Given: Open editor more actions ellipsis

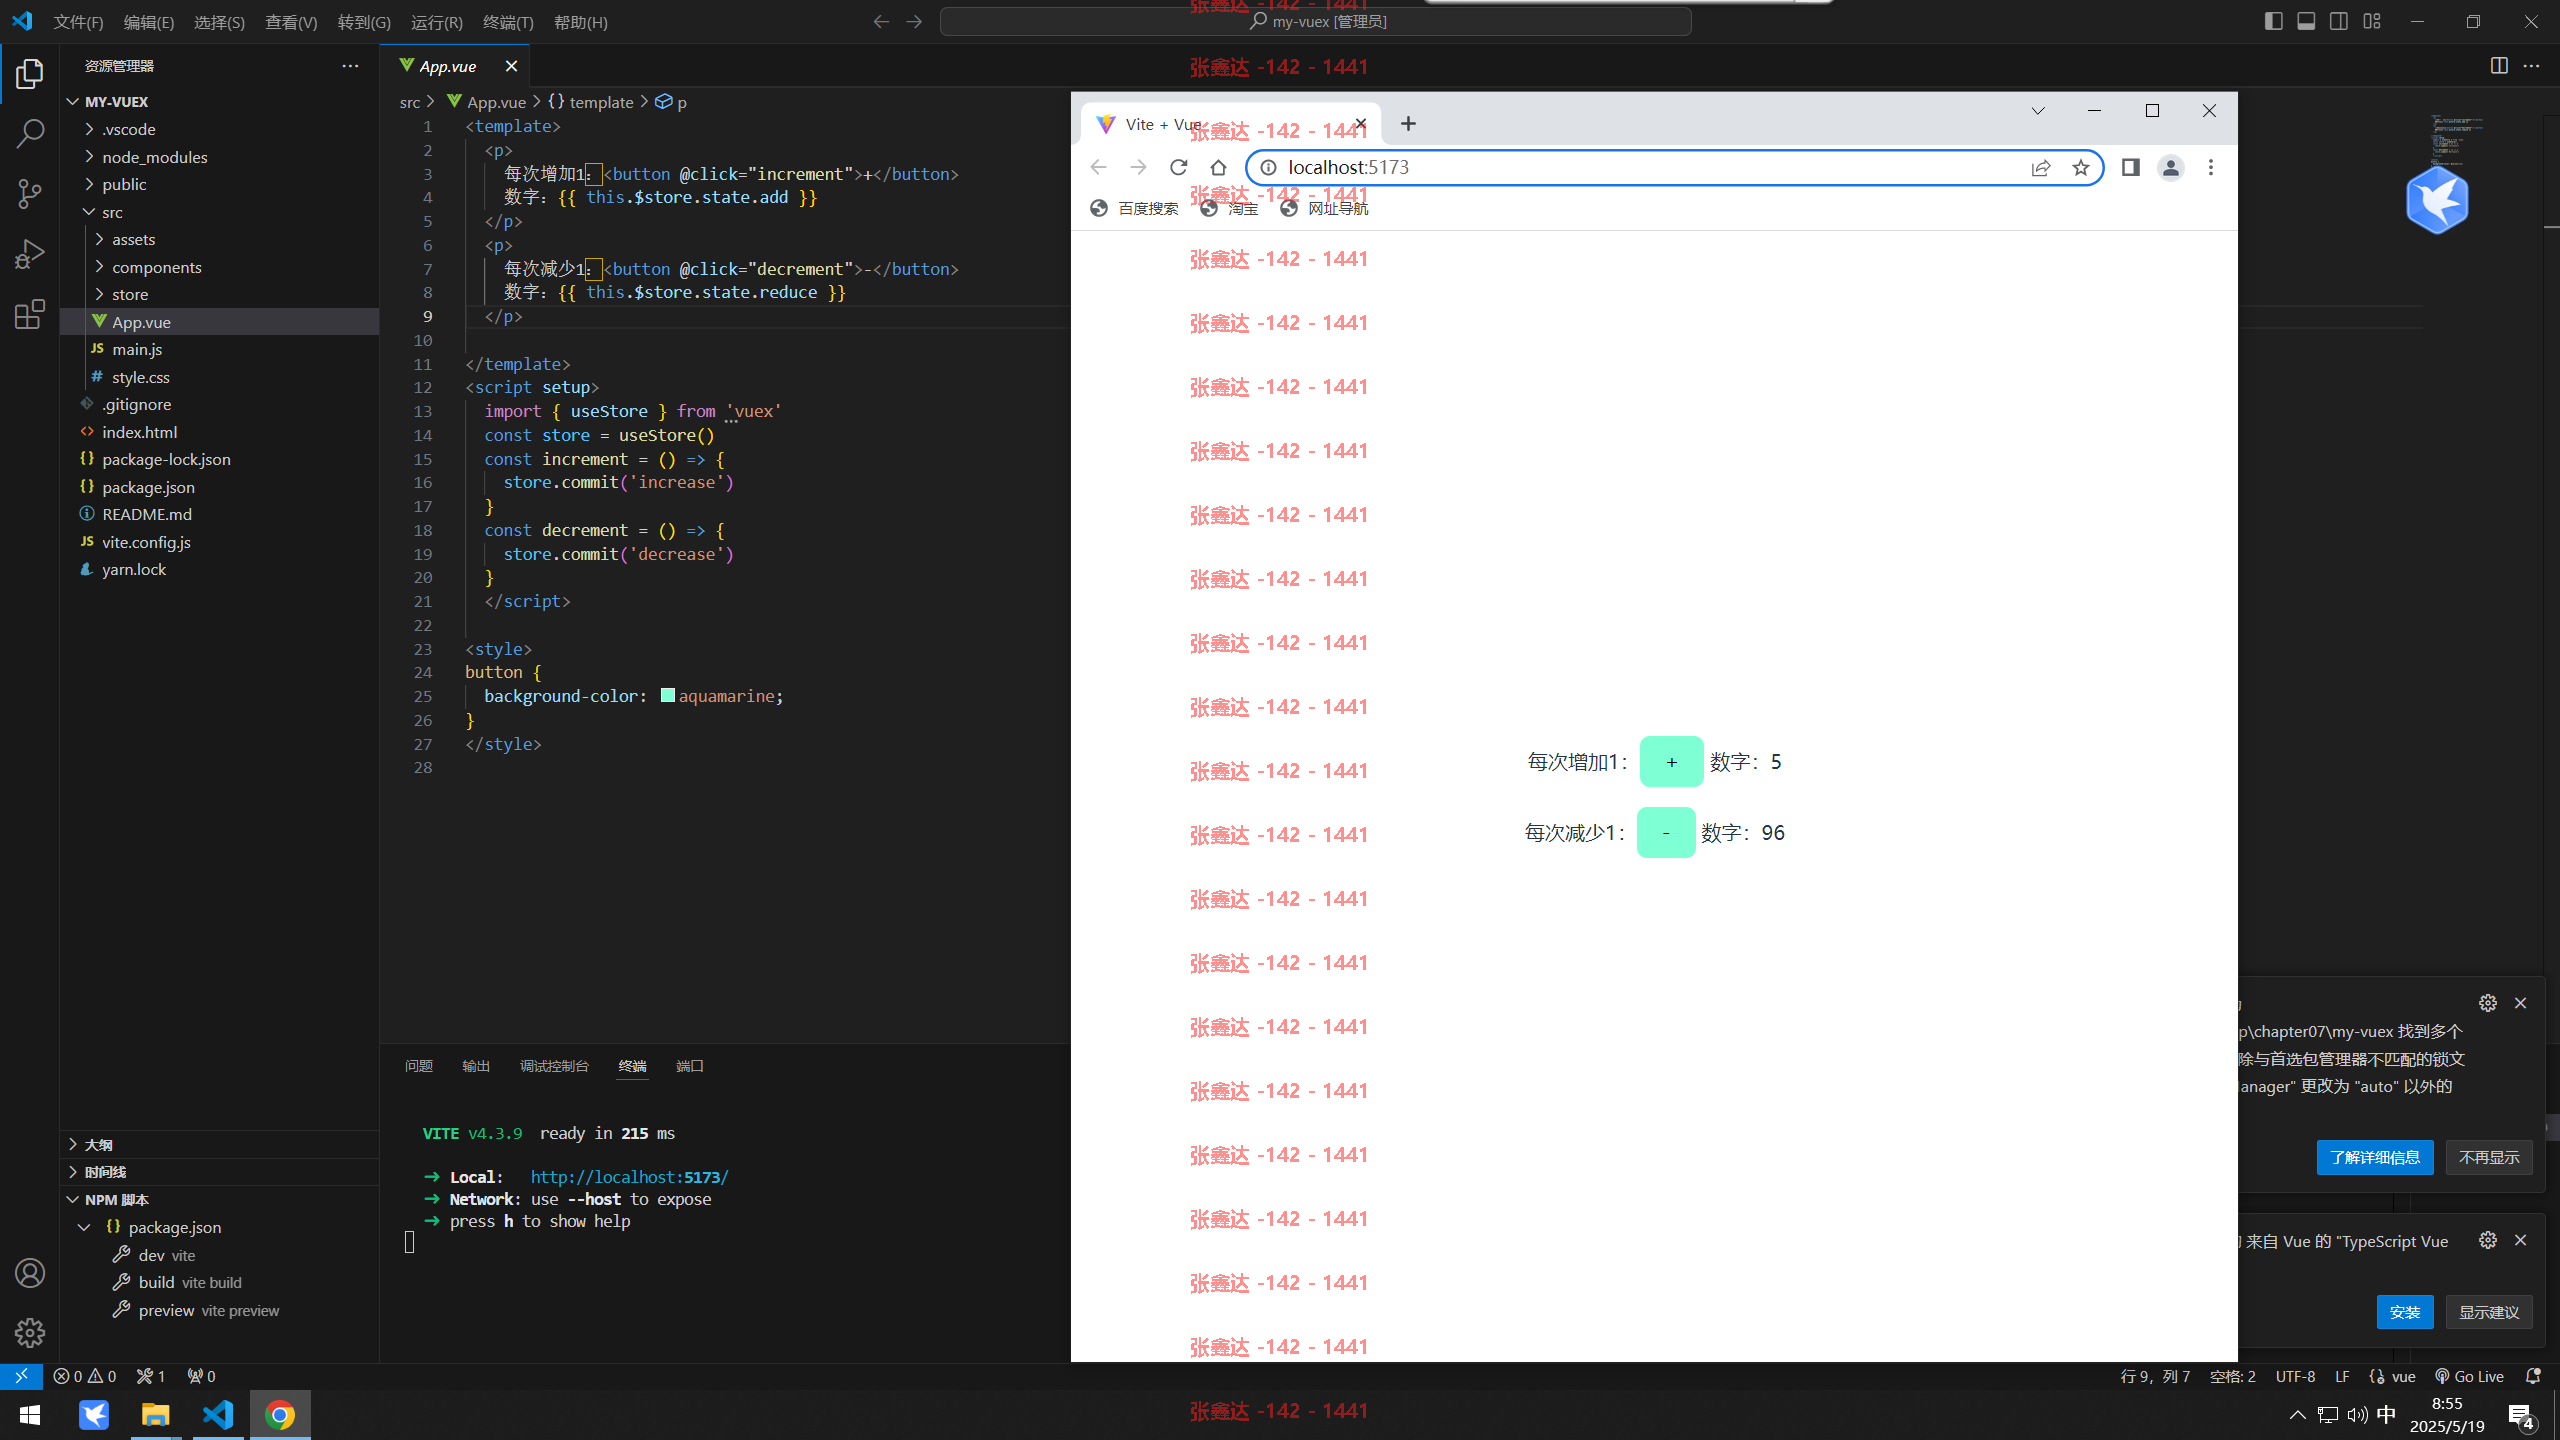Looking at the screenshot, I should [x=2532, y=66].
